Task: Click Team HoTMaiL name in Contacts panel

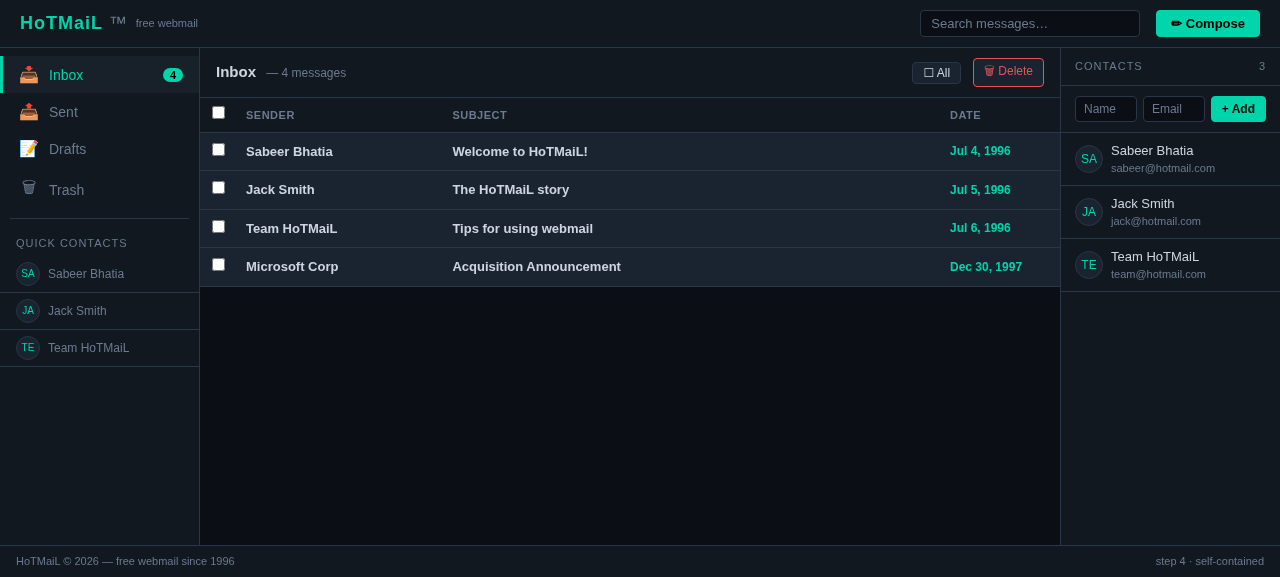Action: coord(1155,257)
